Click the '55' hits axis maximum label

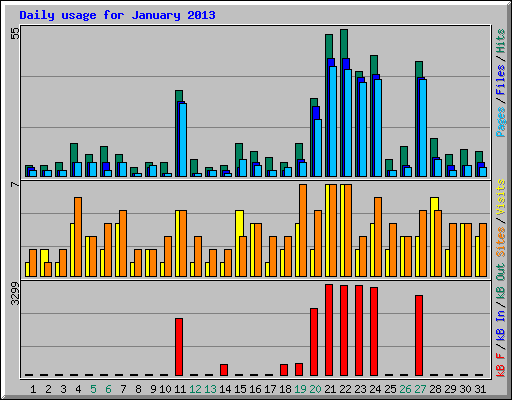(15, 33)
